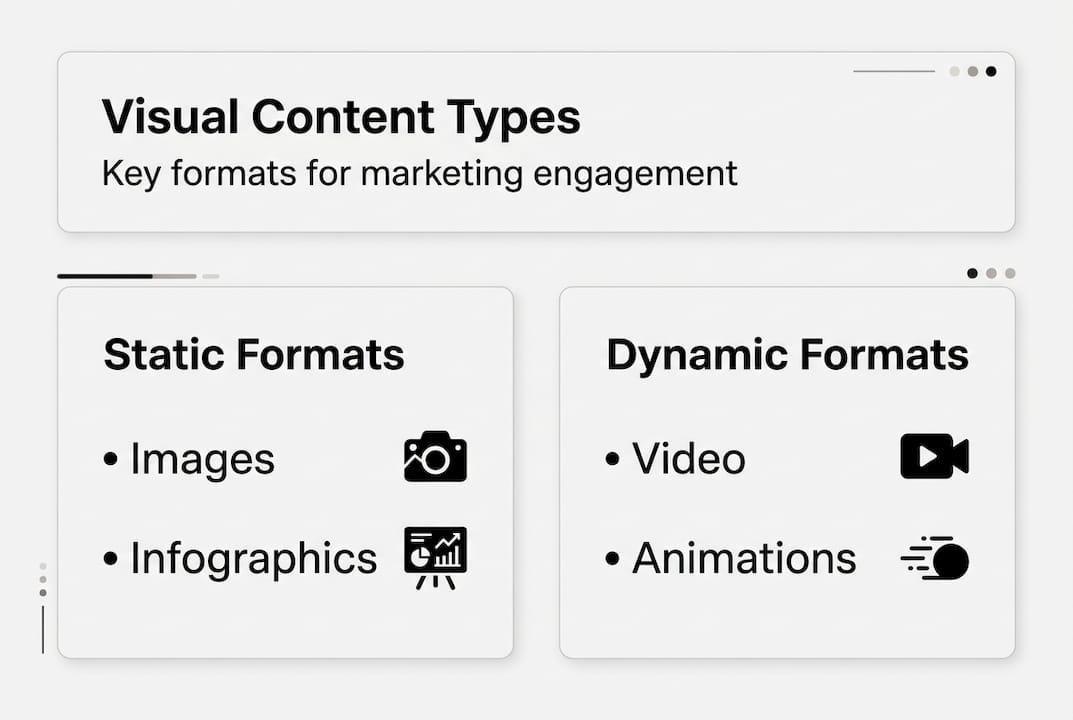Click the middle gray dot above Dynamic Formats

pyautogui.click(x=992, y=272)
